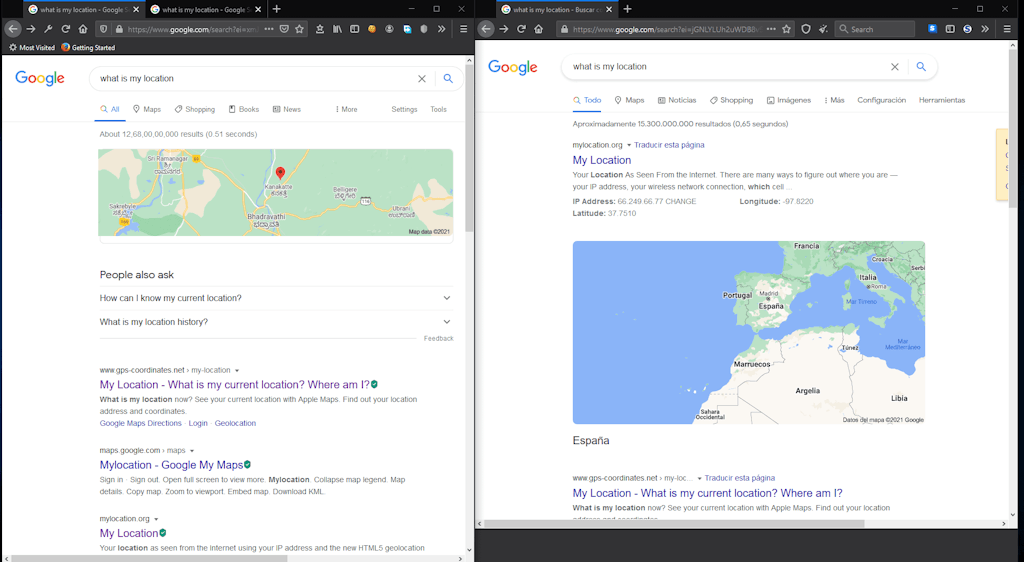Bookmark this page in the left window
The width and height of the screenshot is (1024, 562).
coord(300,29)
